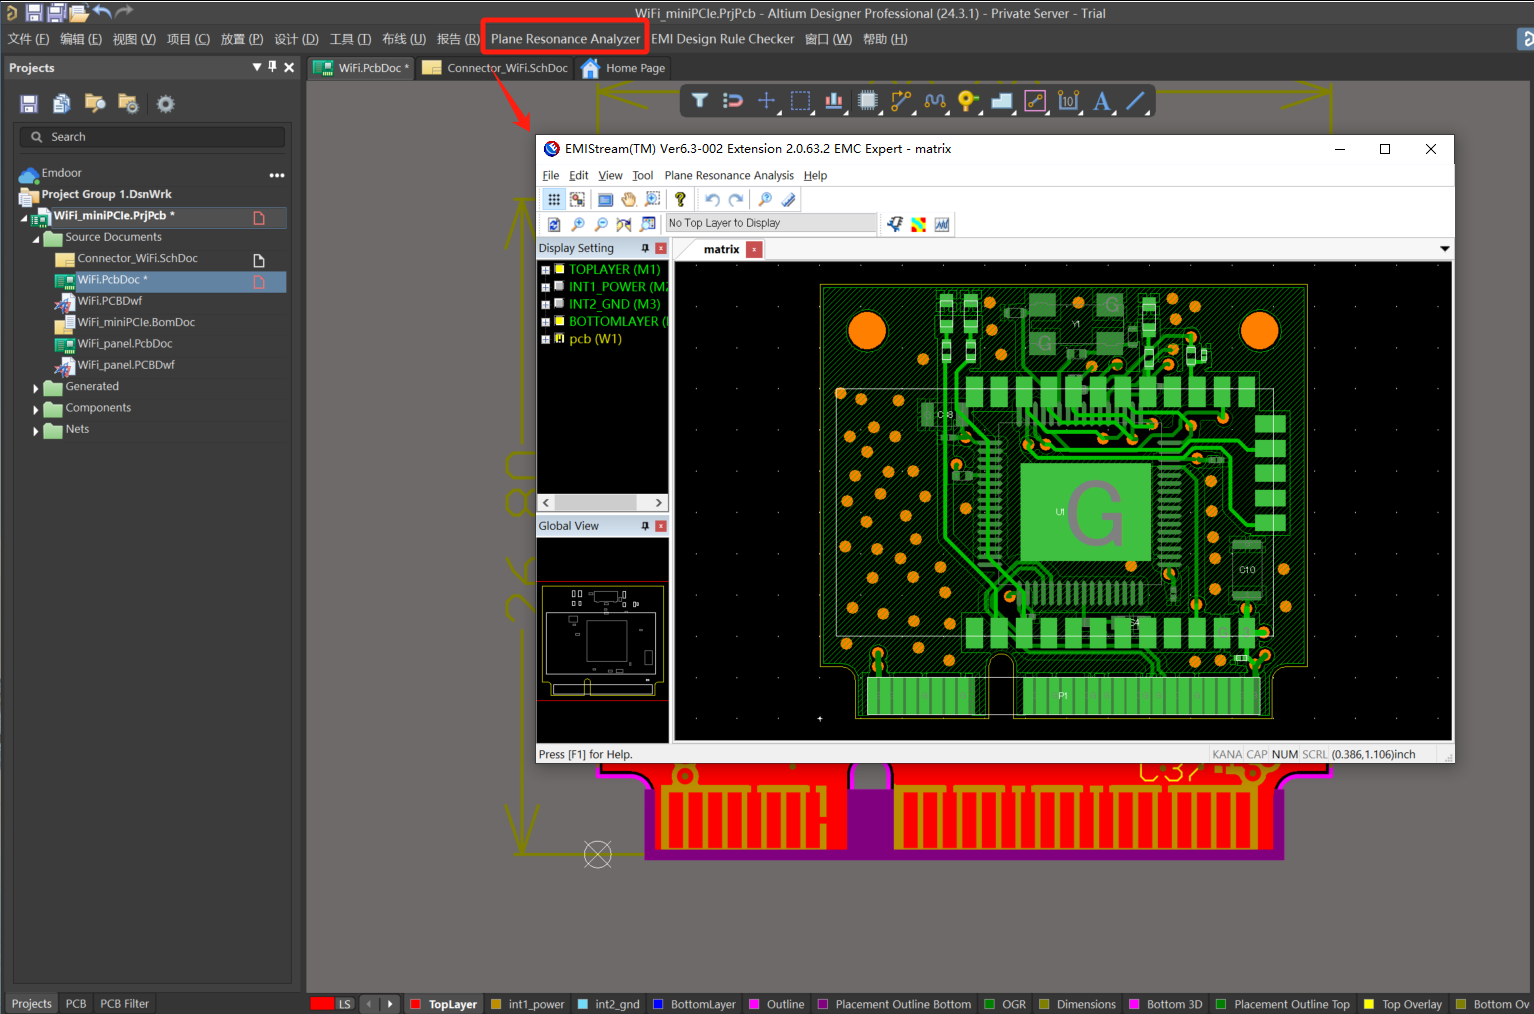The width and height of the screenshot is (1534, 1014).
Task: Toggle visibility box for INT2_GND (M3)
Action: [559, 304]
